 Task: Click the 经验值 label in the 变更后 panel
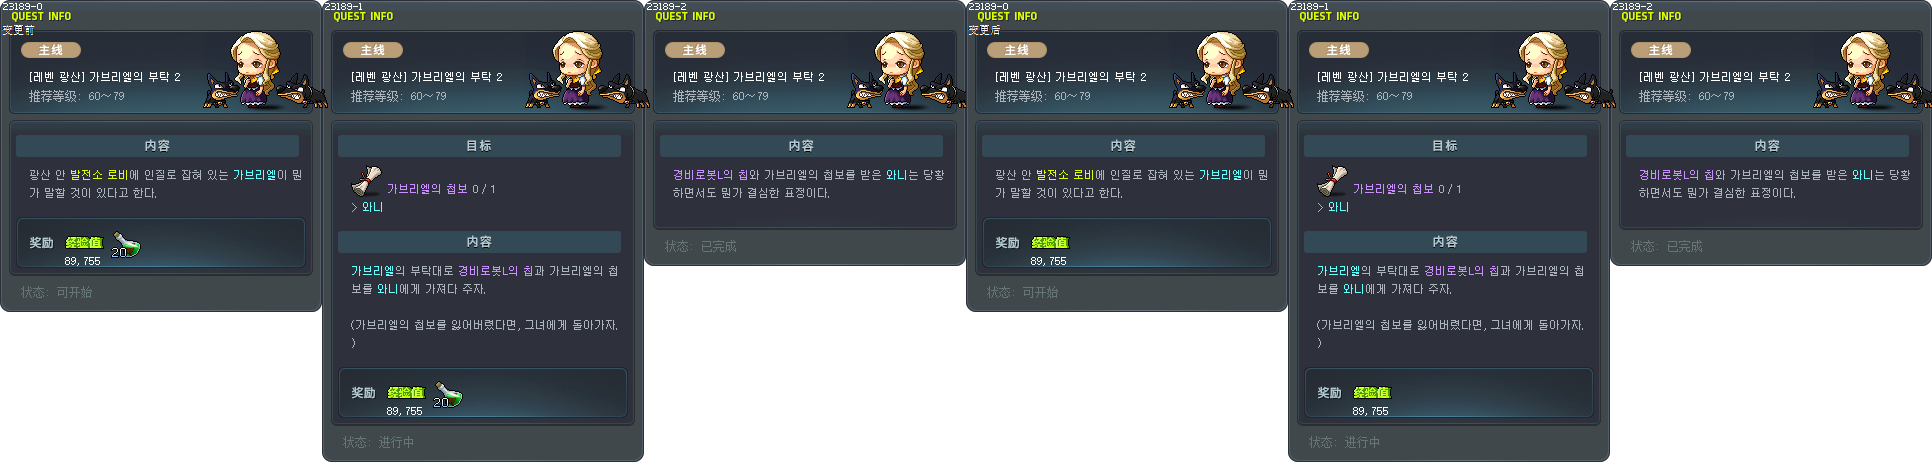click(1050, 243)
